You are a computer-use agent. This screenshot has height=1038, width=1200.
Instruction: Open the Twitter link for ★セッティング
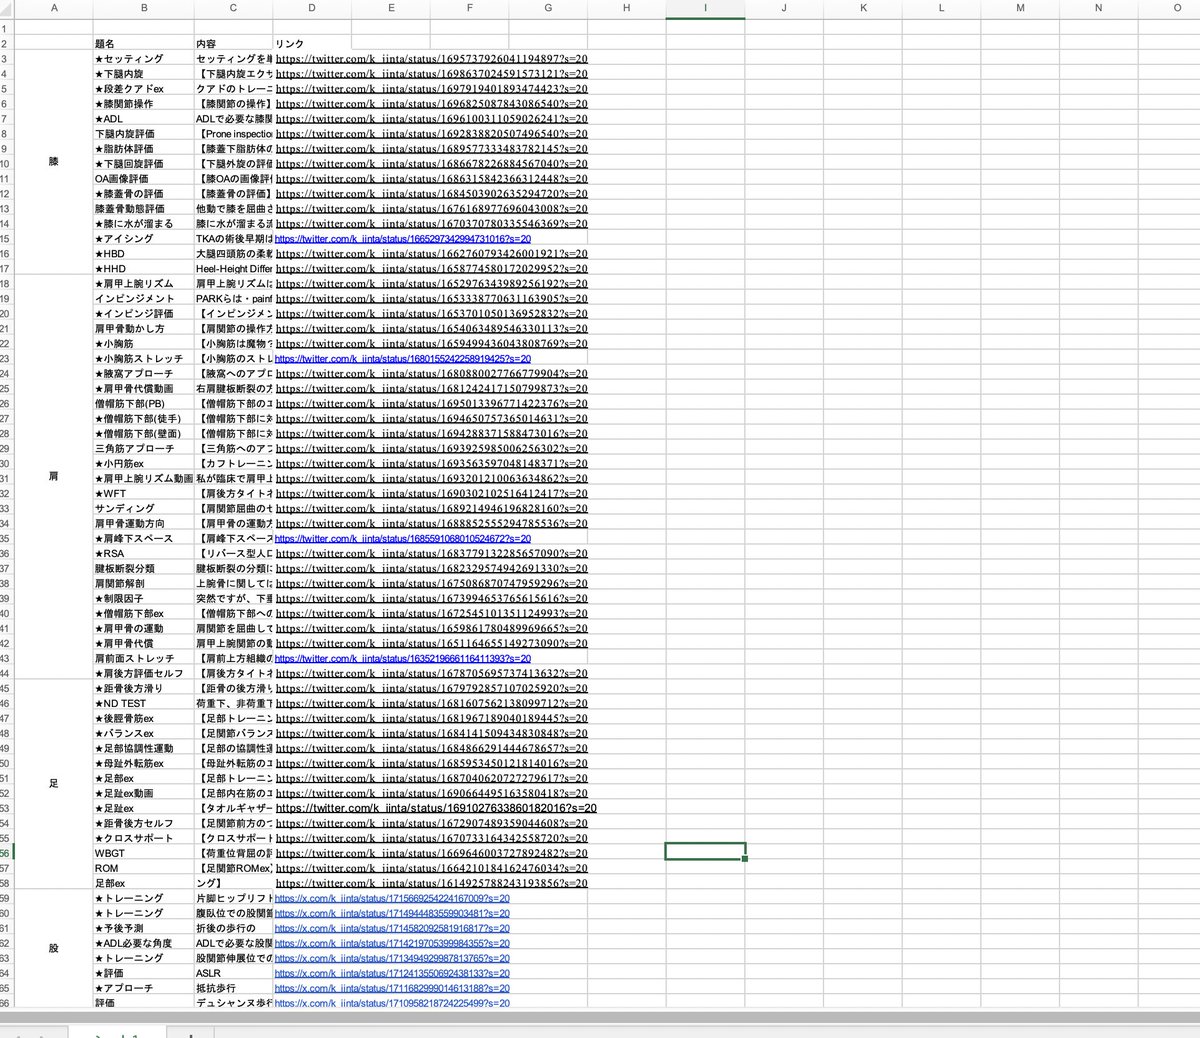(x=431, y=59)
